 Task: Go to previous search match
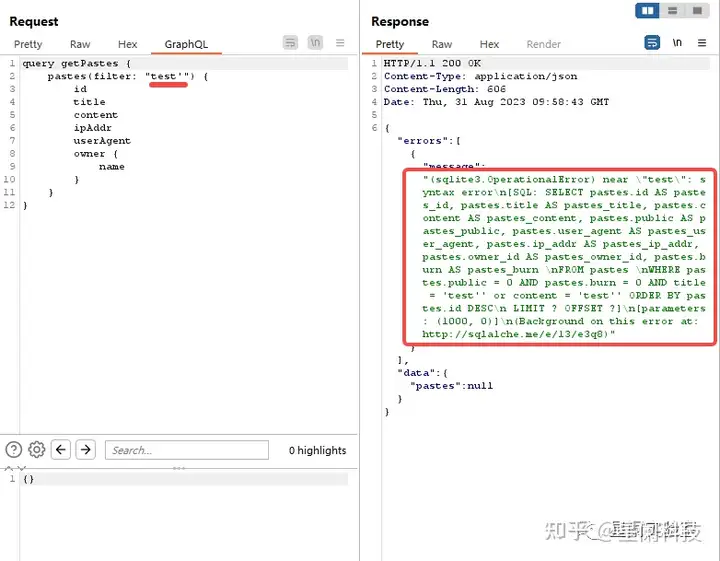(61, 449)
